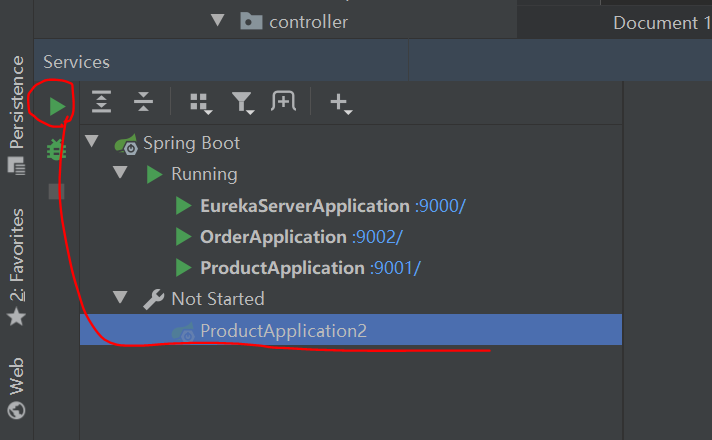The width and height of the screenshot is (712, 440).
Task: Select the OrderApplication service
Action: pos(272,237)
